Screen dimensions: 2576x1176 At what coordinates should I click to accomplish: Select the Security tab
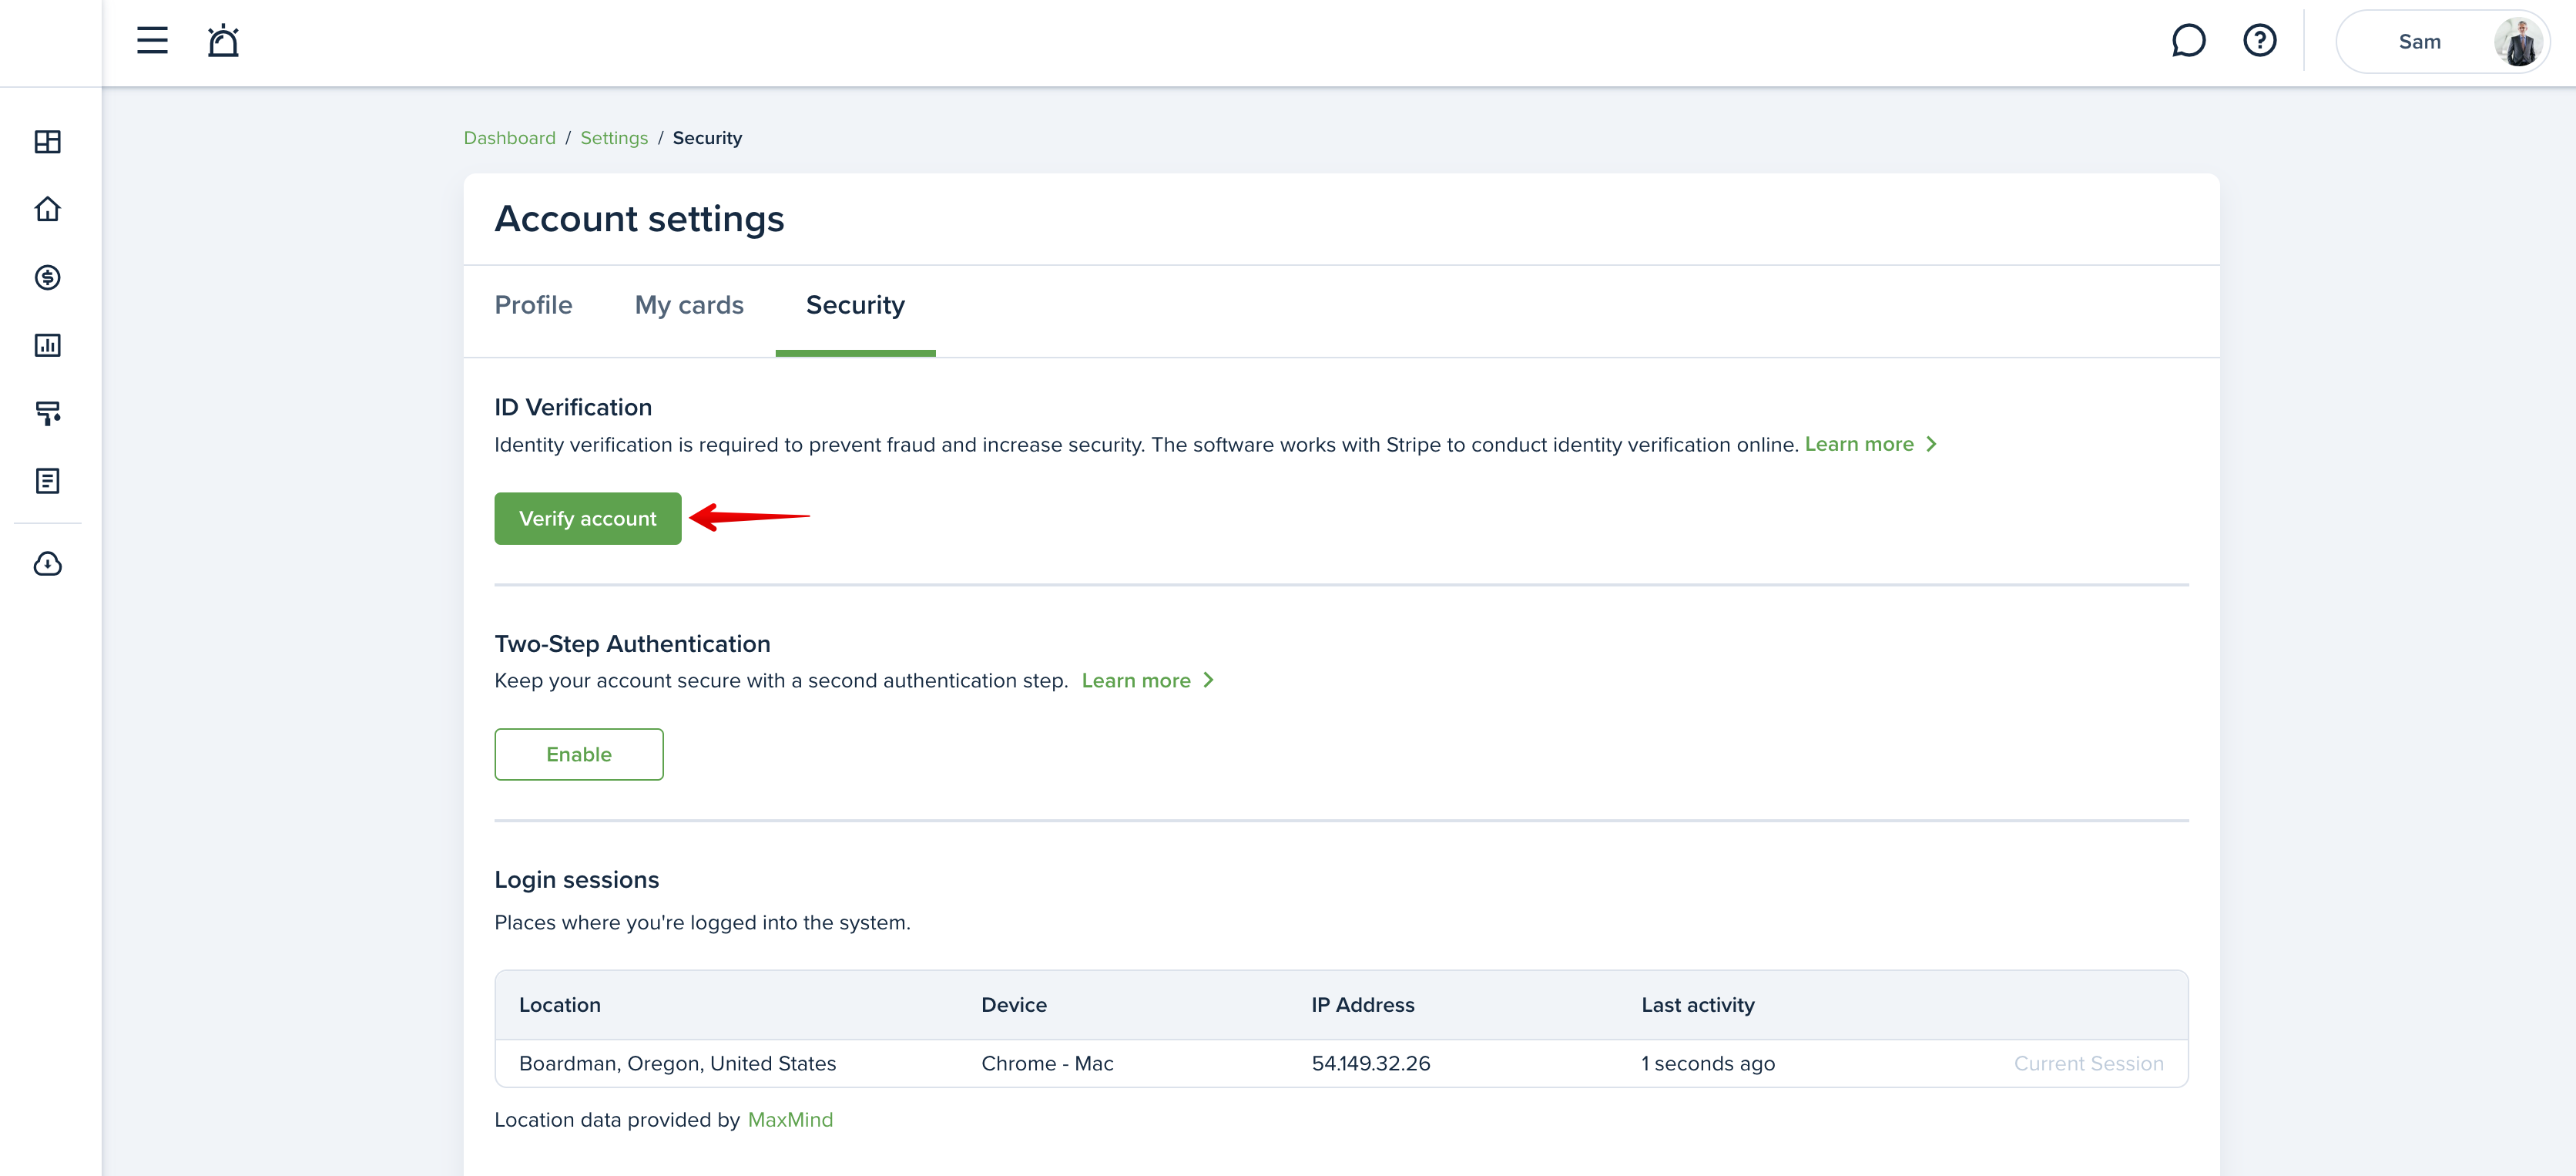coord(855,305)
